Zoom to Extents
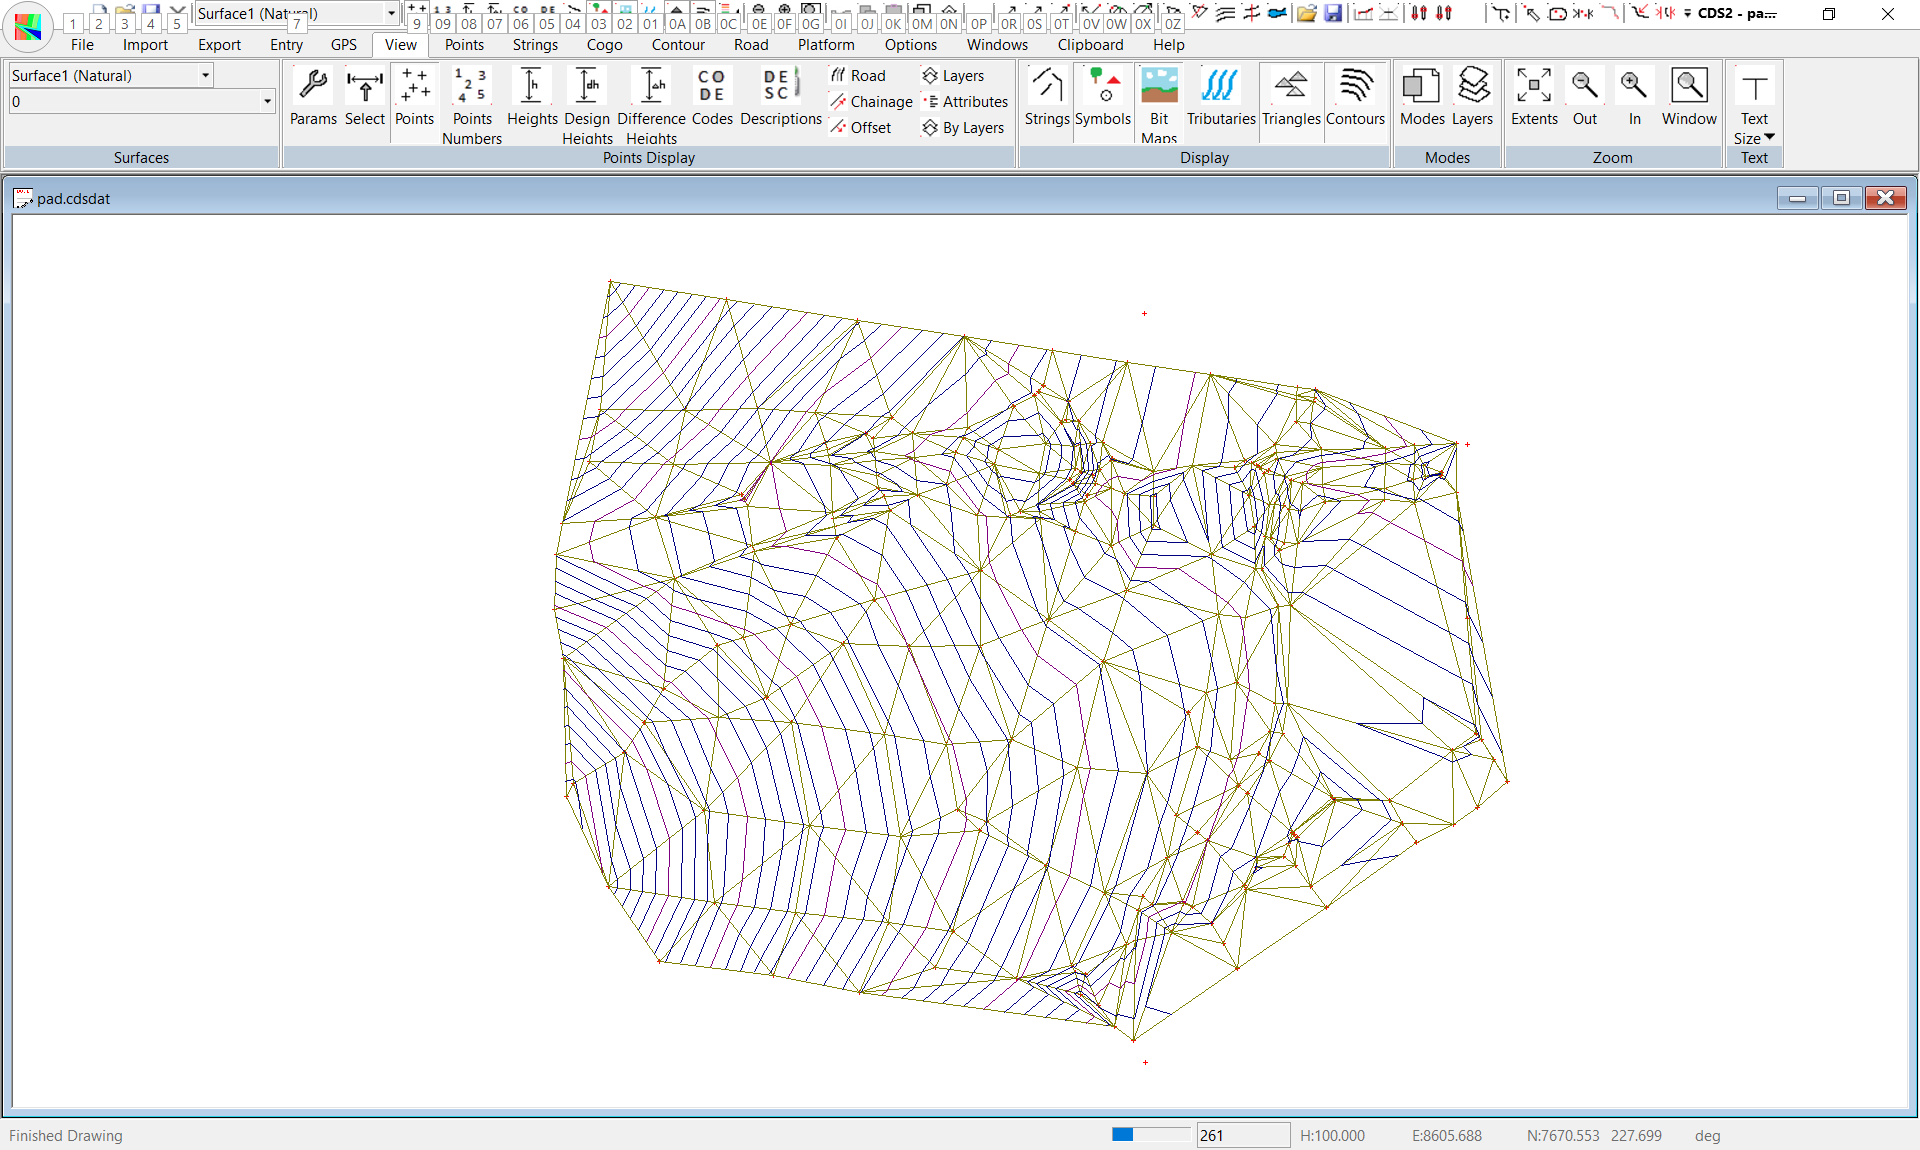The image size is (1920, 1150). click(x=1533, y=87)
